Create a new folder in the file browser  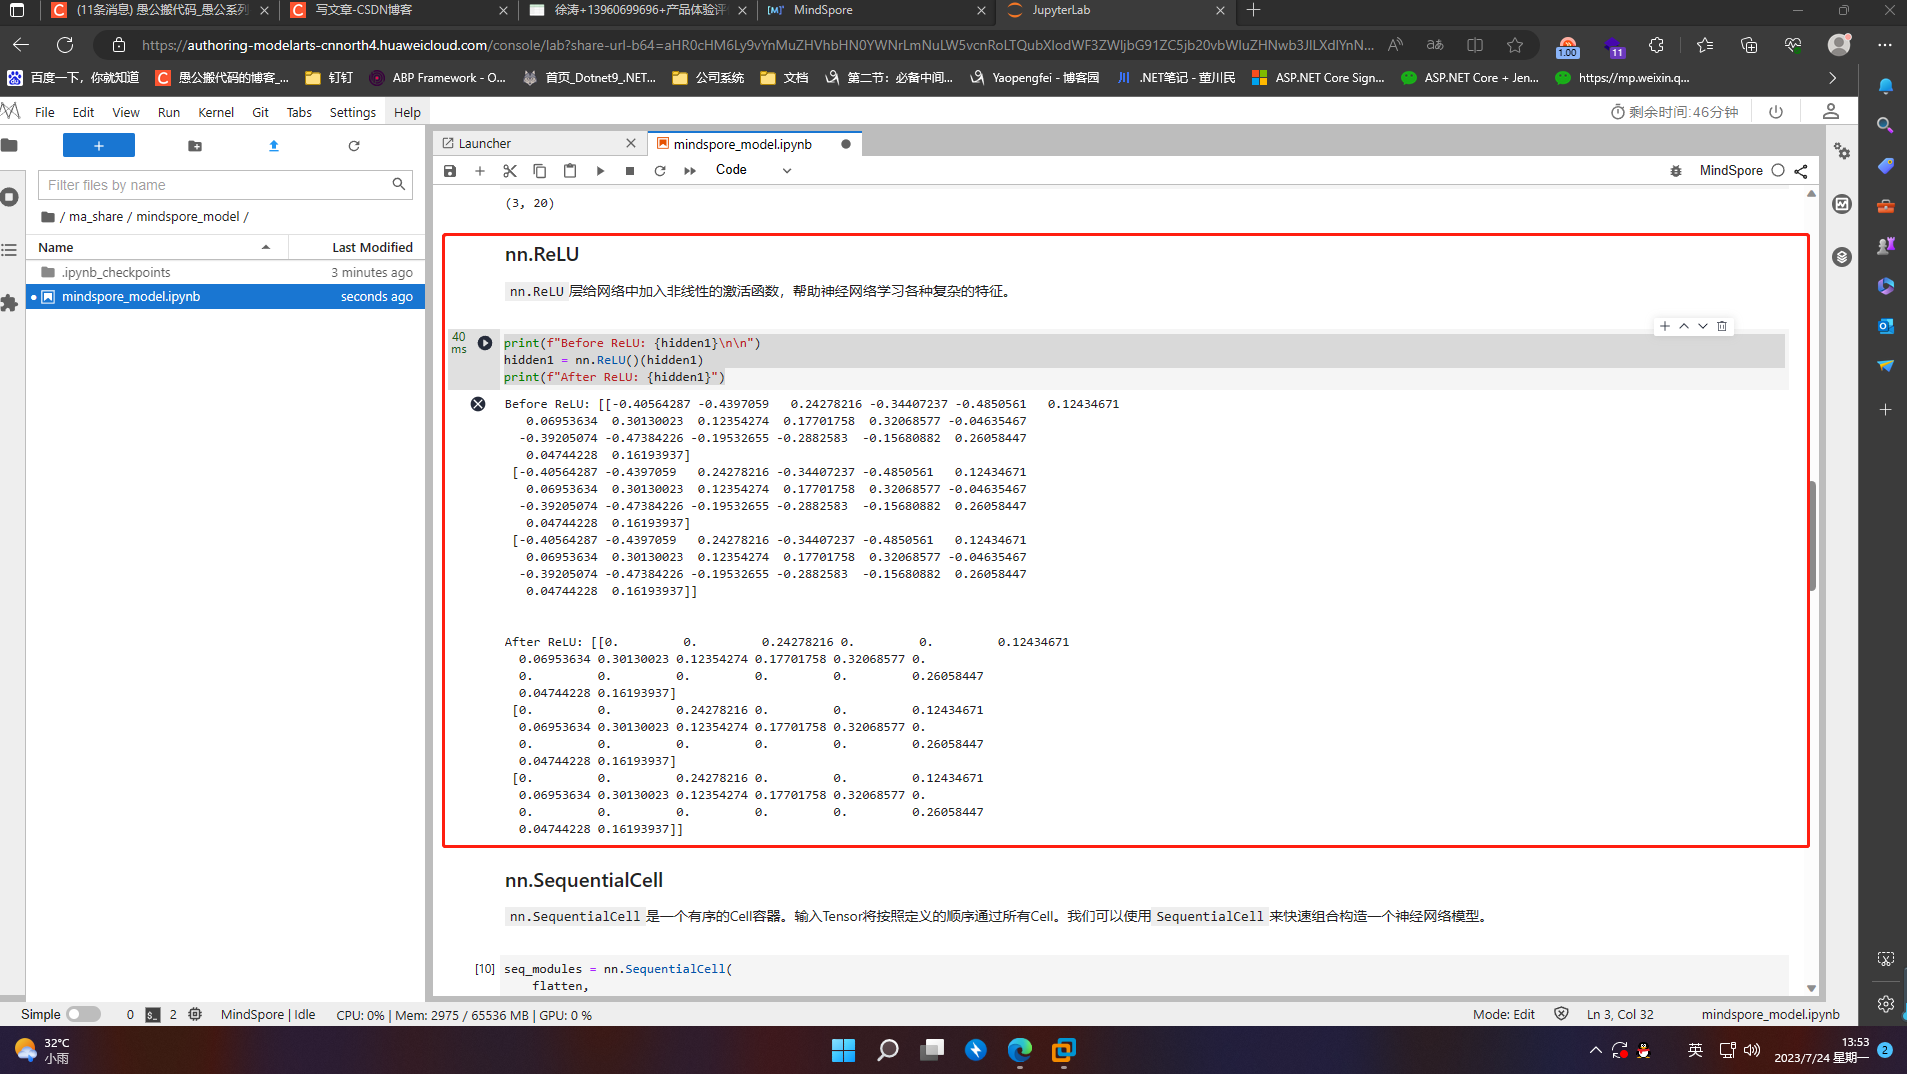point(195,146)
